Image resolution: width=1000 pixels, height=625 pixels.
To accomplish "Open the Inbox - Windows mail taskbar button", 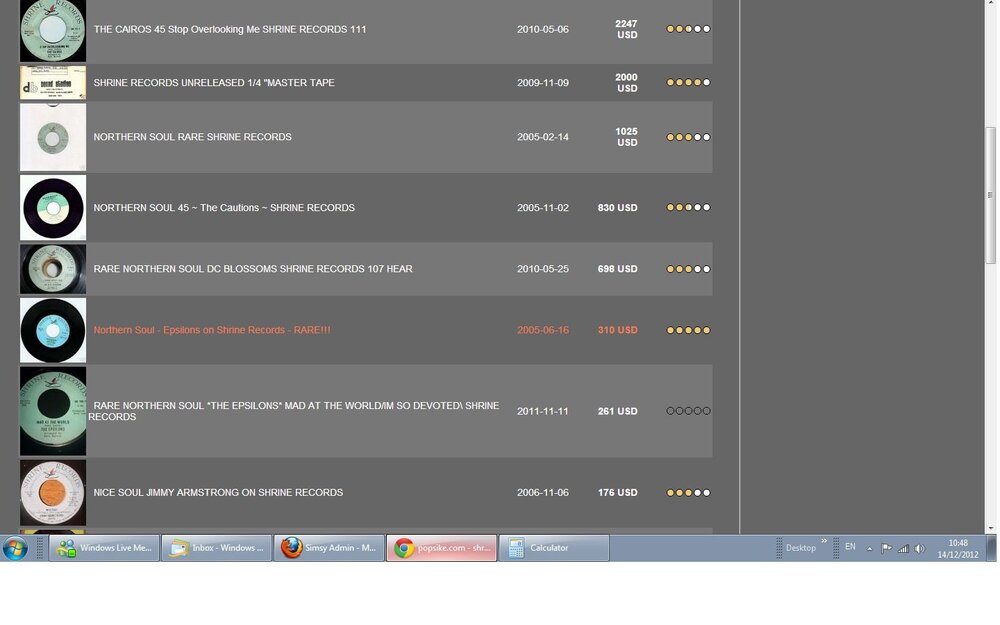I will 216,548.
